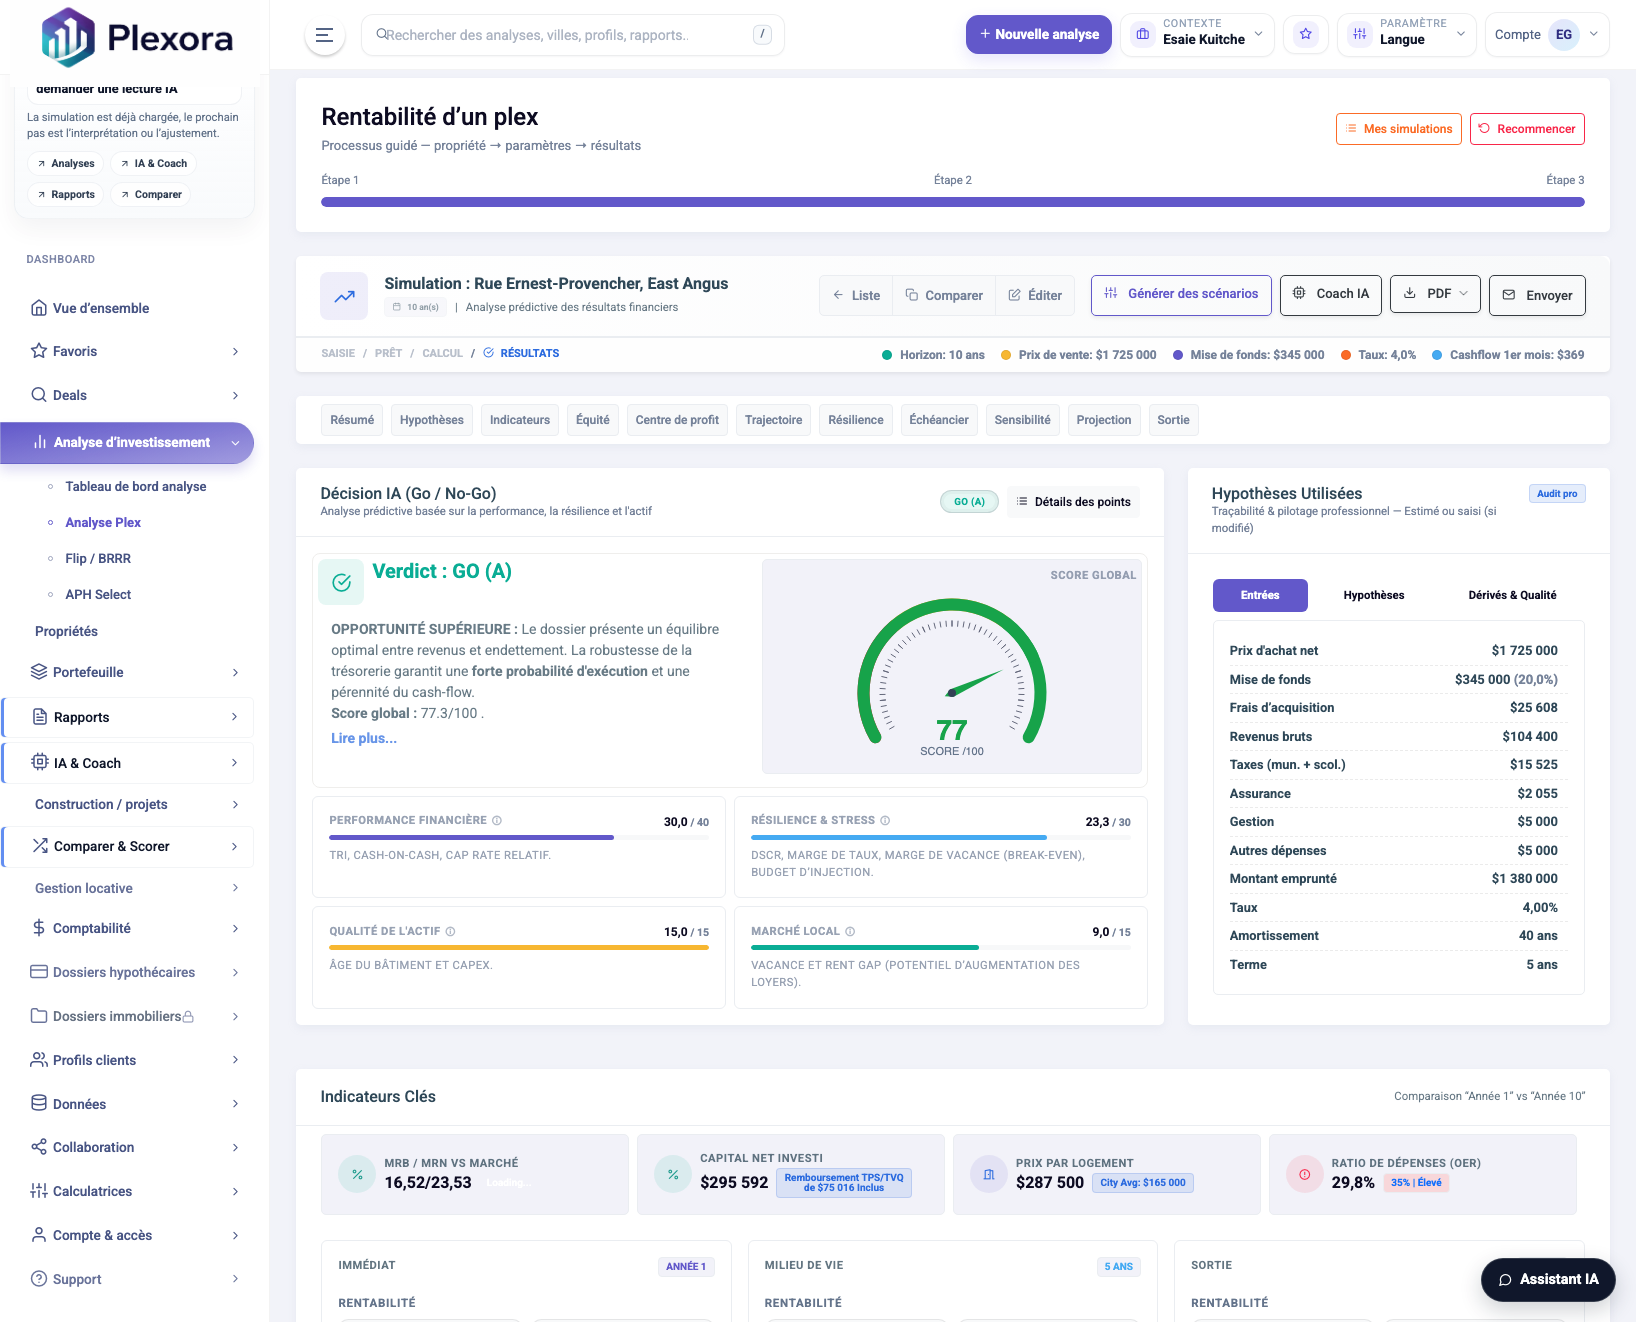Screen dimensions: 1636x1322
Task: Click the info icon next to Marché Local
Action: [x=850, y=932]
